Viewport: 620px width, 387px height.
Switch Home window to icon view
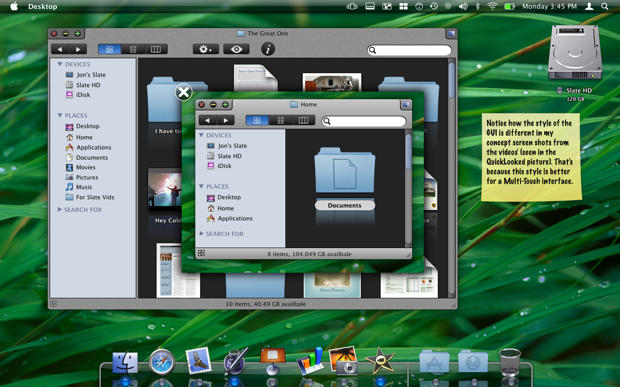coord(257,120)
